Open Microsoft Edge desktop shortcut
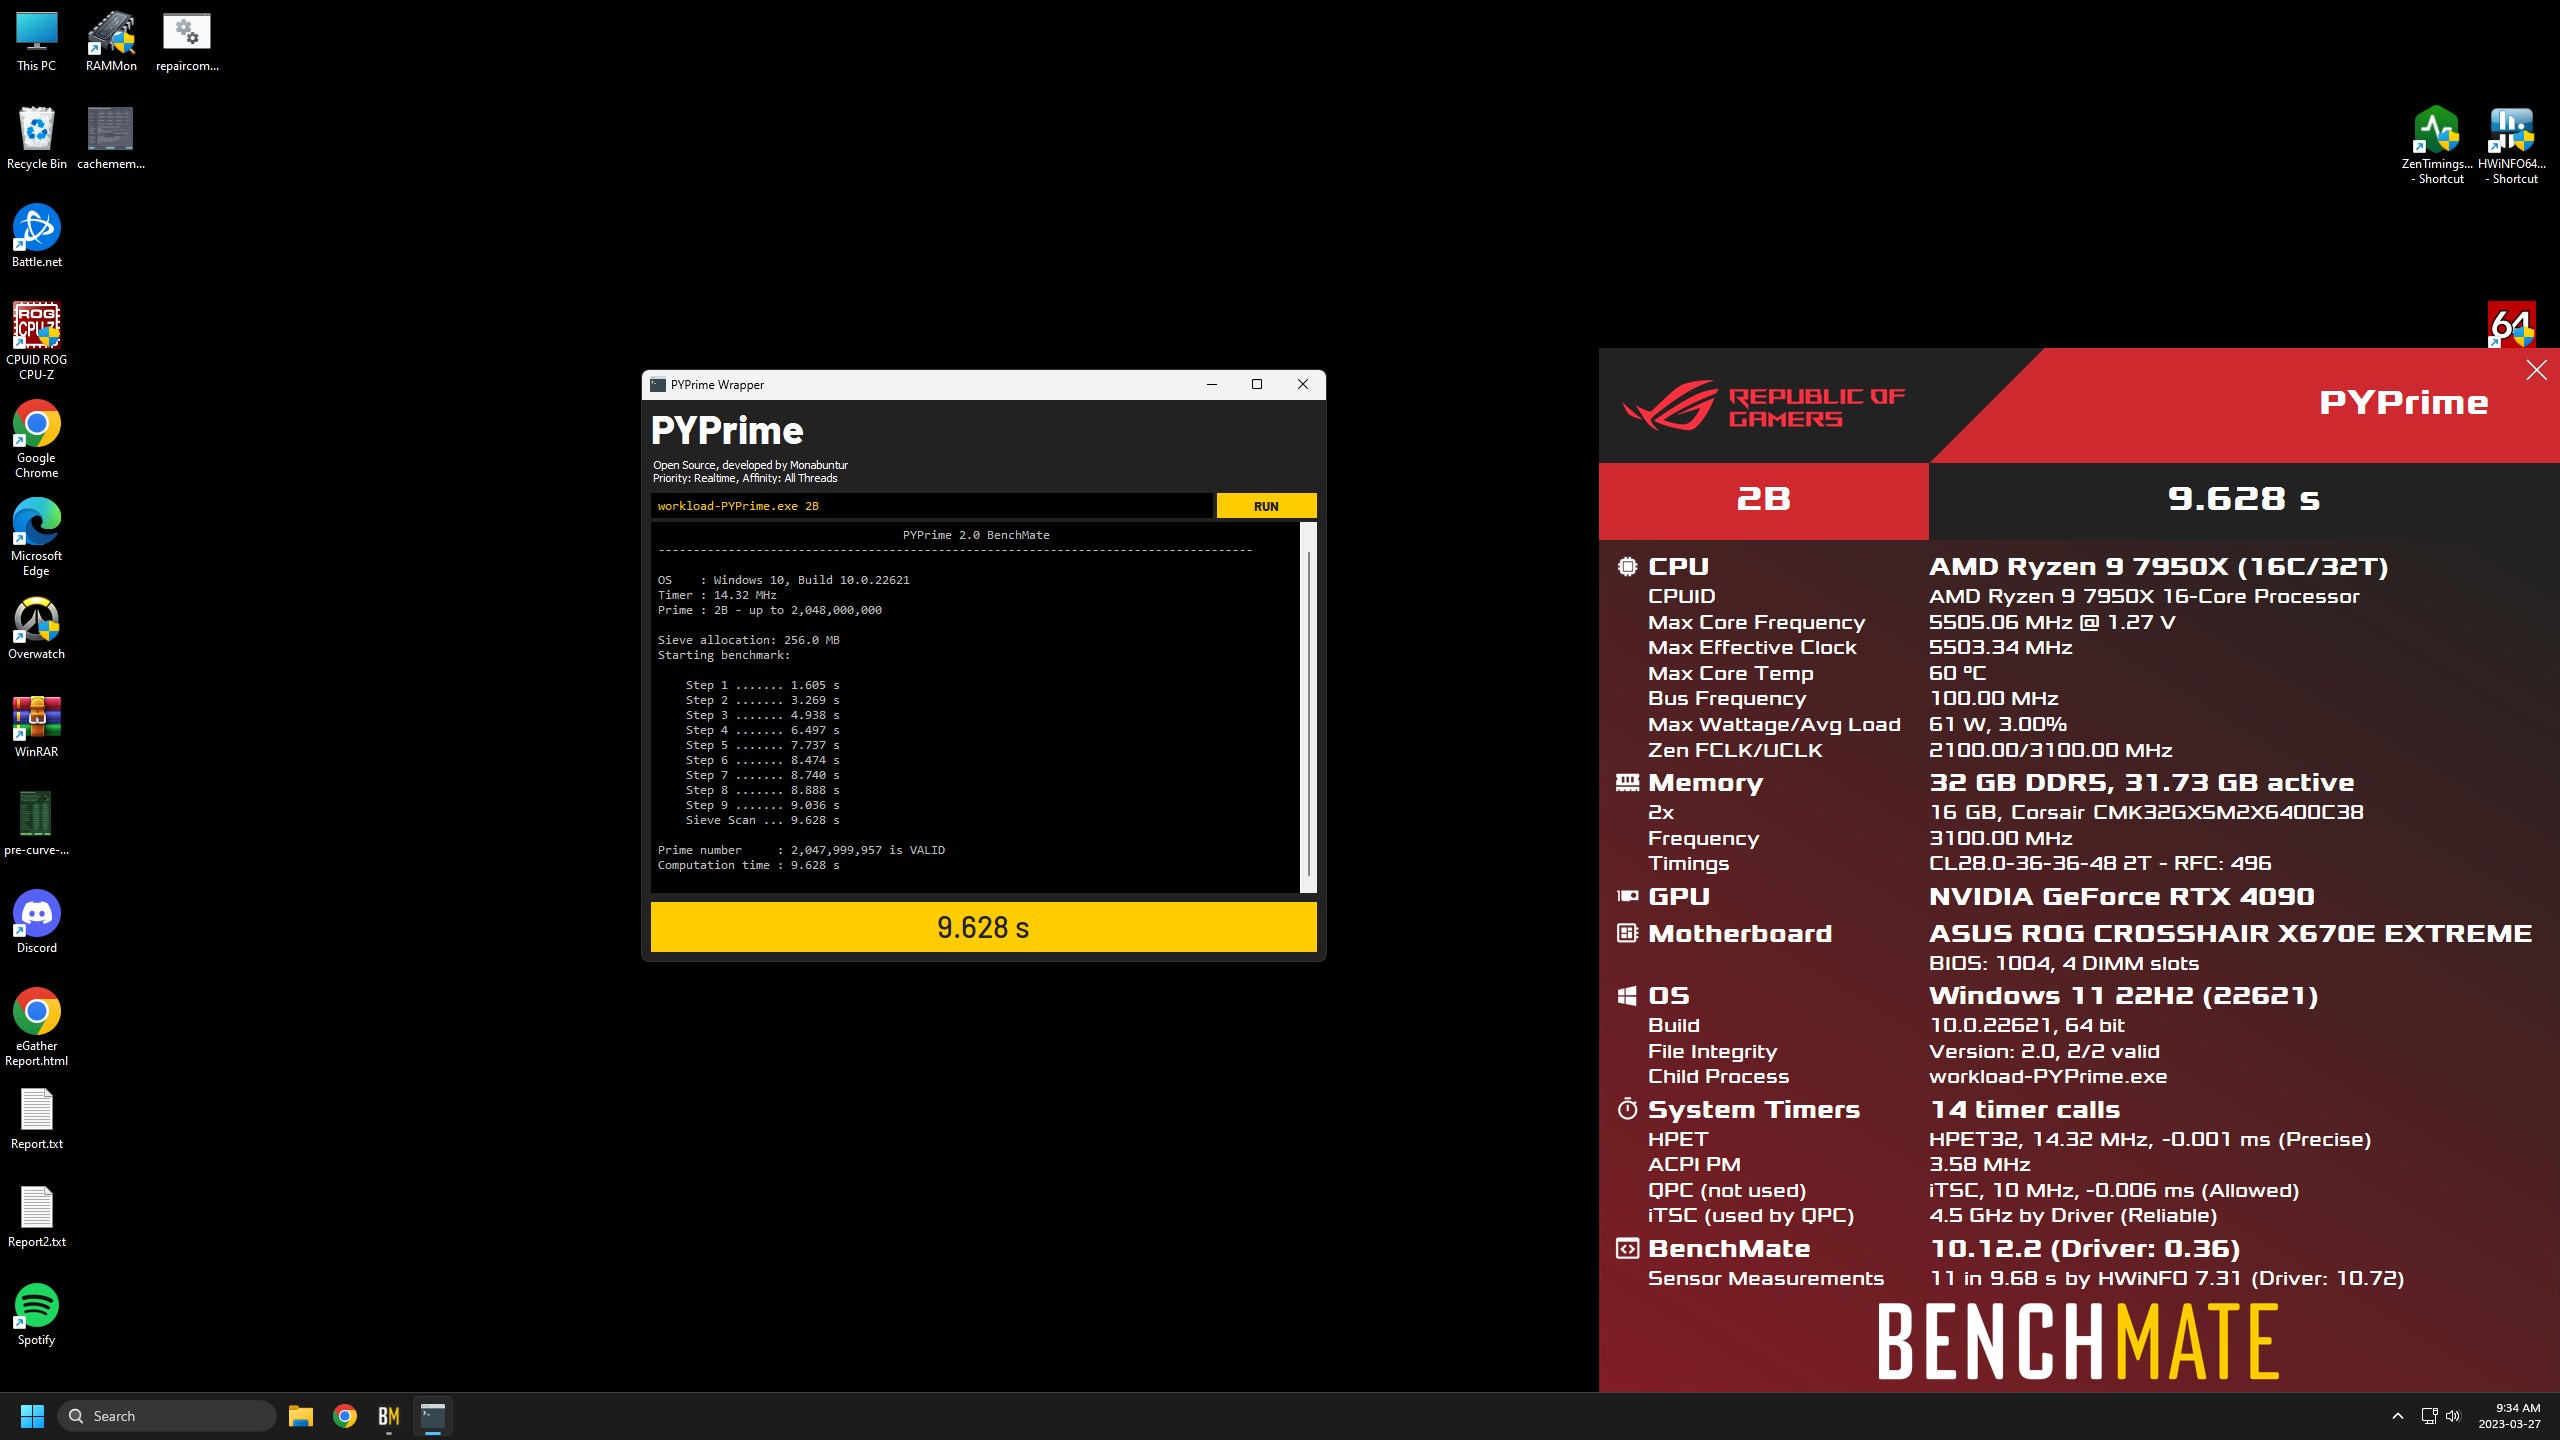This screenshot has width=2560, height=1440. click(36, 537)
